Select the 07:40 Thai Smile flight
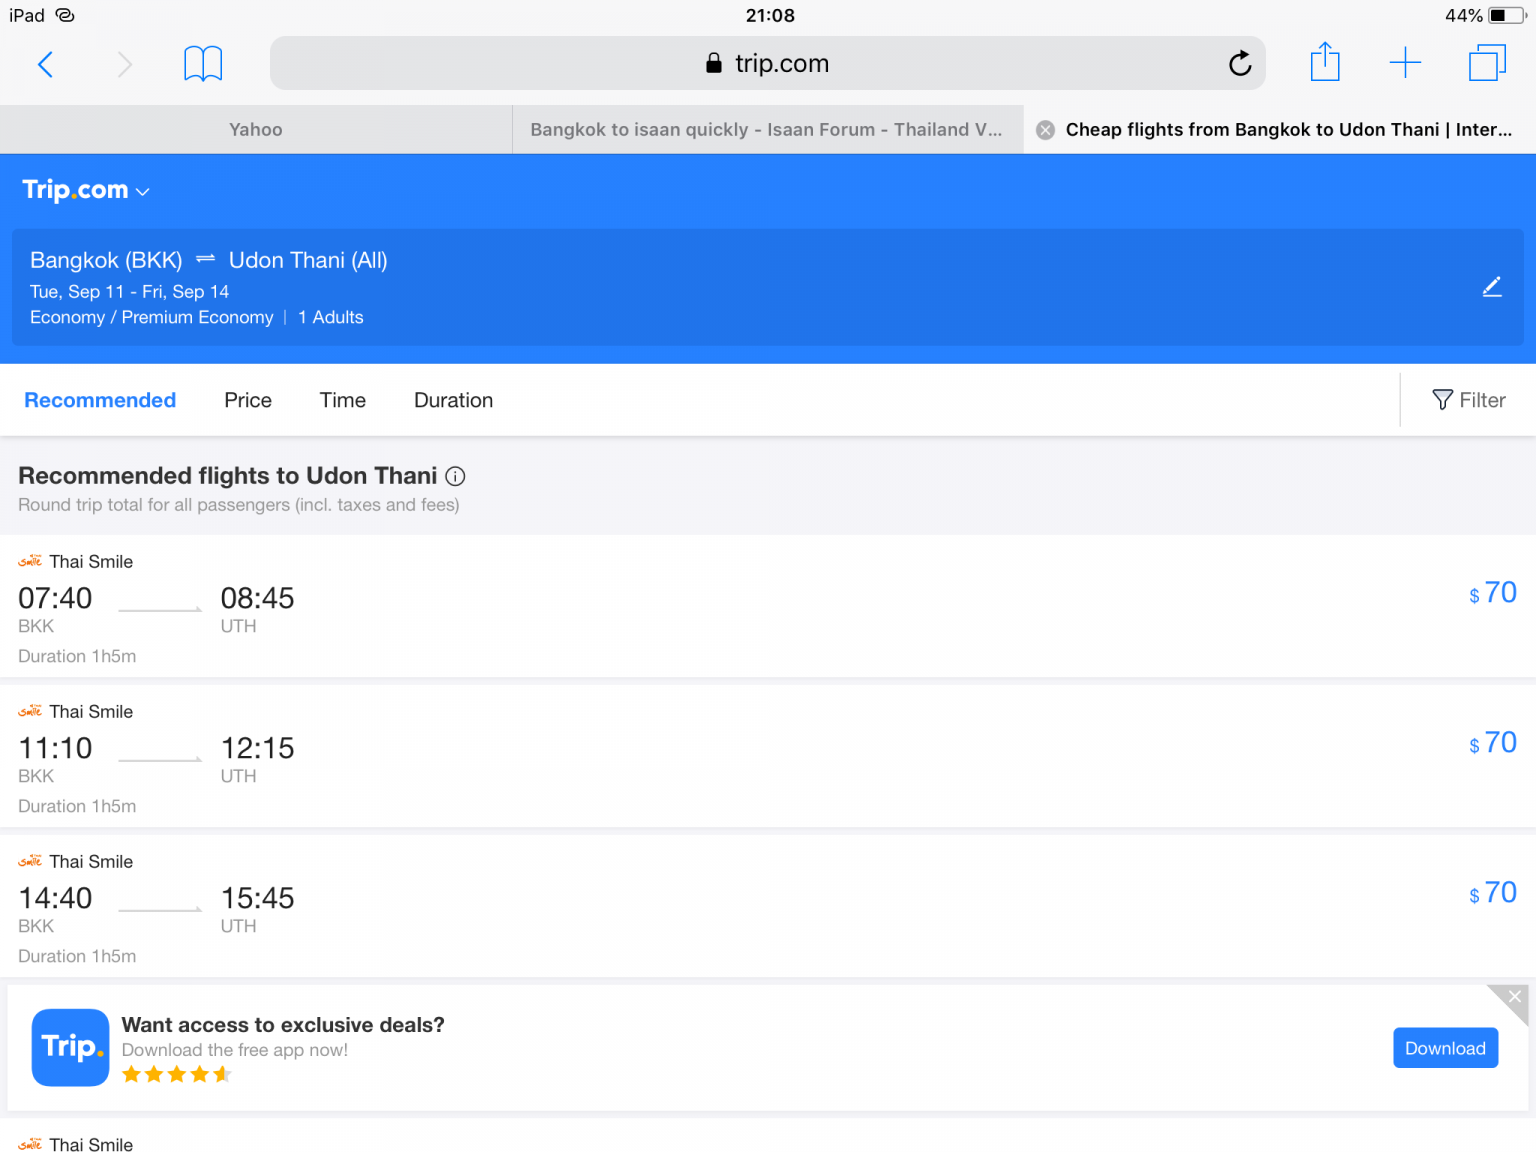 pyautogui.click(x=768, y=606)
